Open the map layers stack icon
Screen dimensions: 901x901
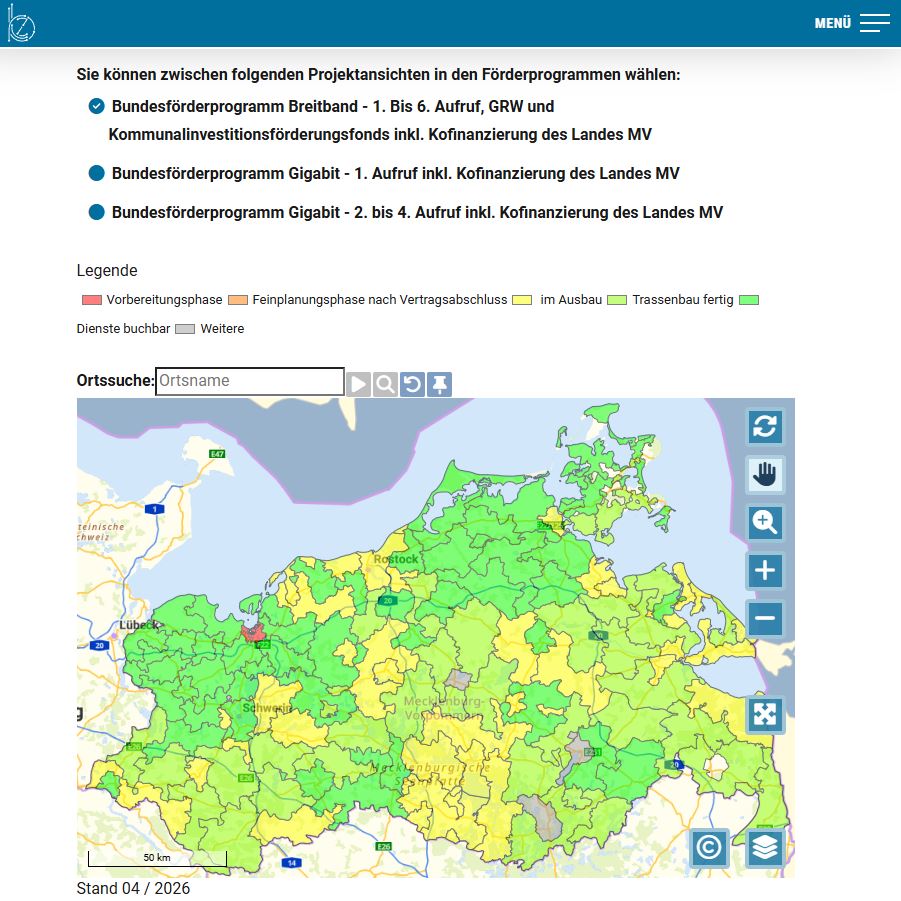coord(765,848)
